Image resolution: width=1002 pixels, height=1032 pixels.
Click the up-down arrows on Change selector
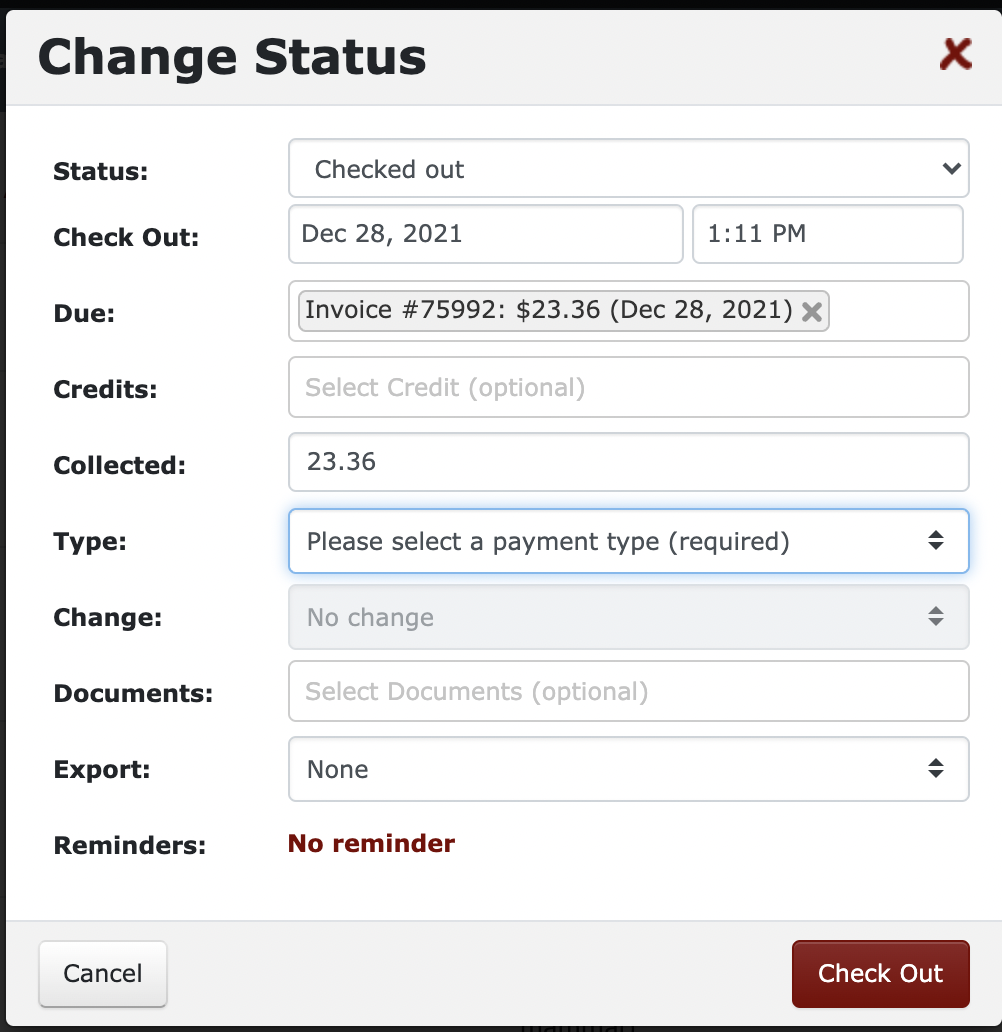pos(936,616)
